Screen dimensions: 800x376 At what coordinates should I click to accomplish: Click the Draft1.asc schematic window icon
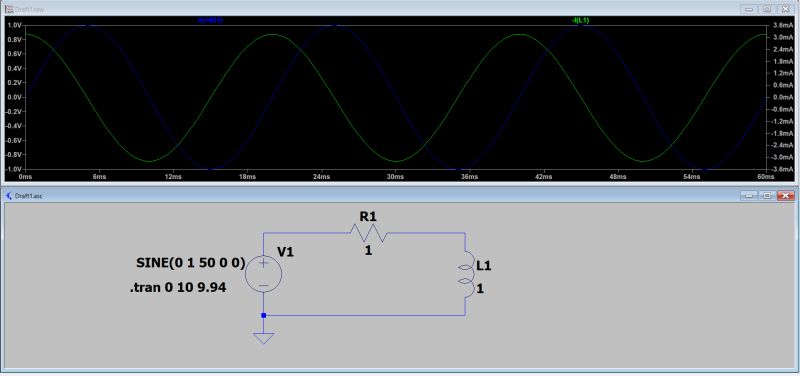pos(9,195)
